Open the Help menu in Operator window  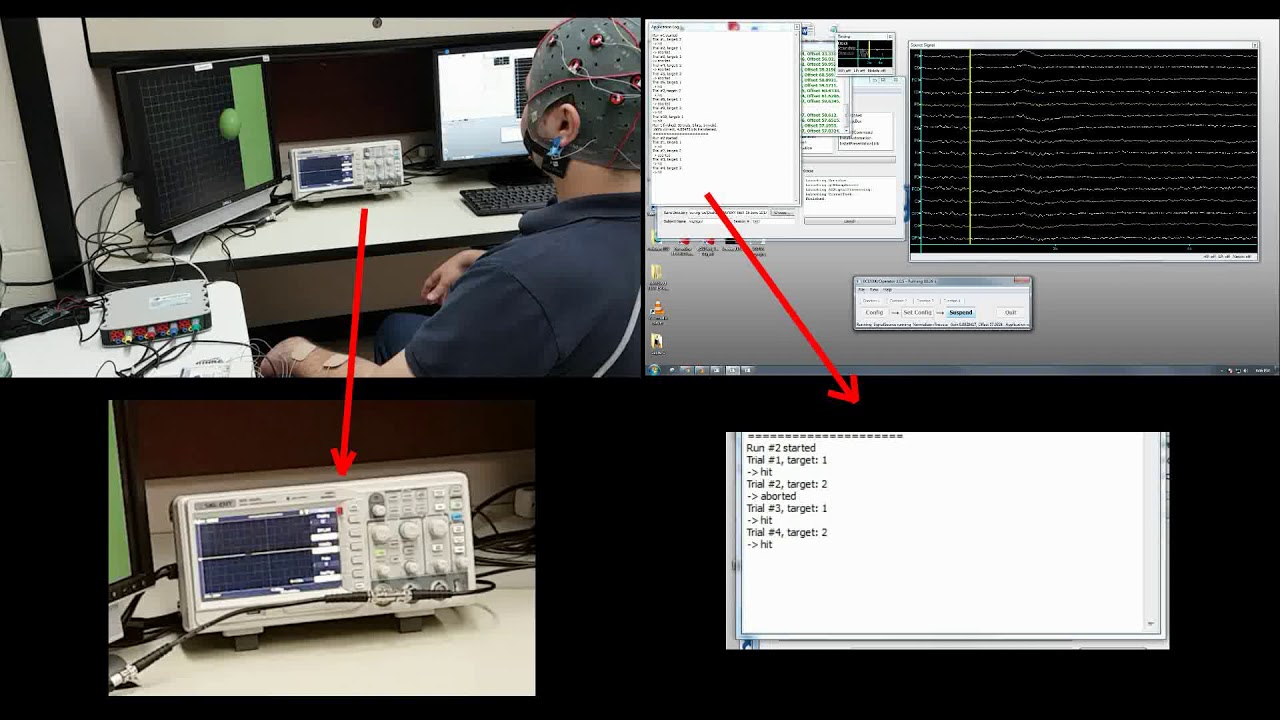point(887,290)
